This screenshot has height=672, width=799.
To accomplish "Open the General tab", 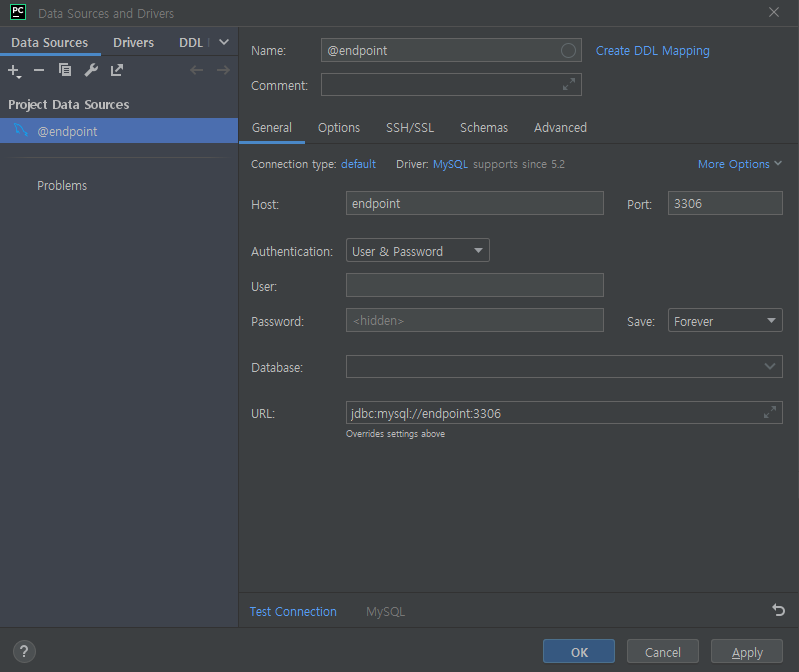I will (272, 127).
